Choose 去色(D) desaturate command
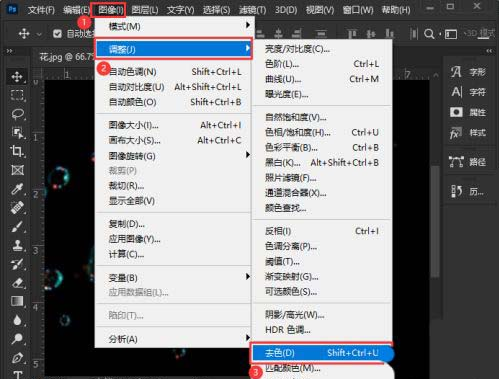 point(322,353)
